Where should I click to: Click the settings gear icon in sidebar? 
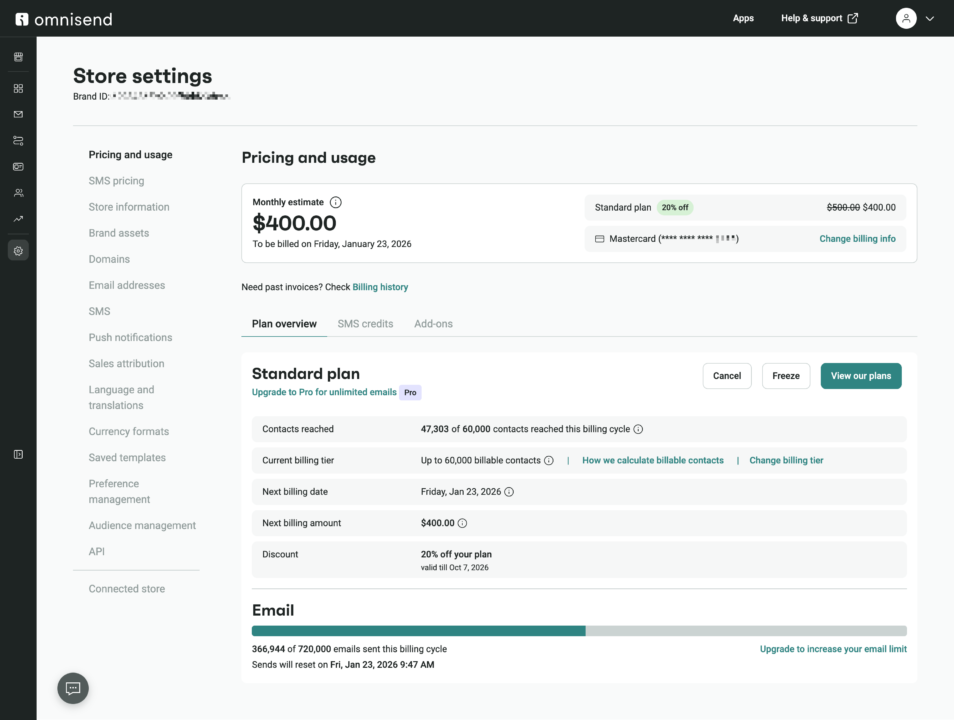click(18, 251)
